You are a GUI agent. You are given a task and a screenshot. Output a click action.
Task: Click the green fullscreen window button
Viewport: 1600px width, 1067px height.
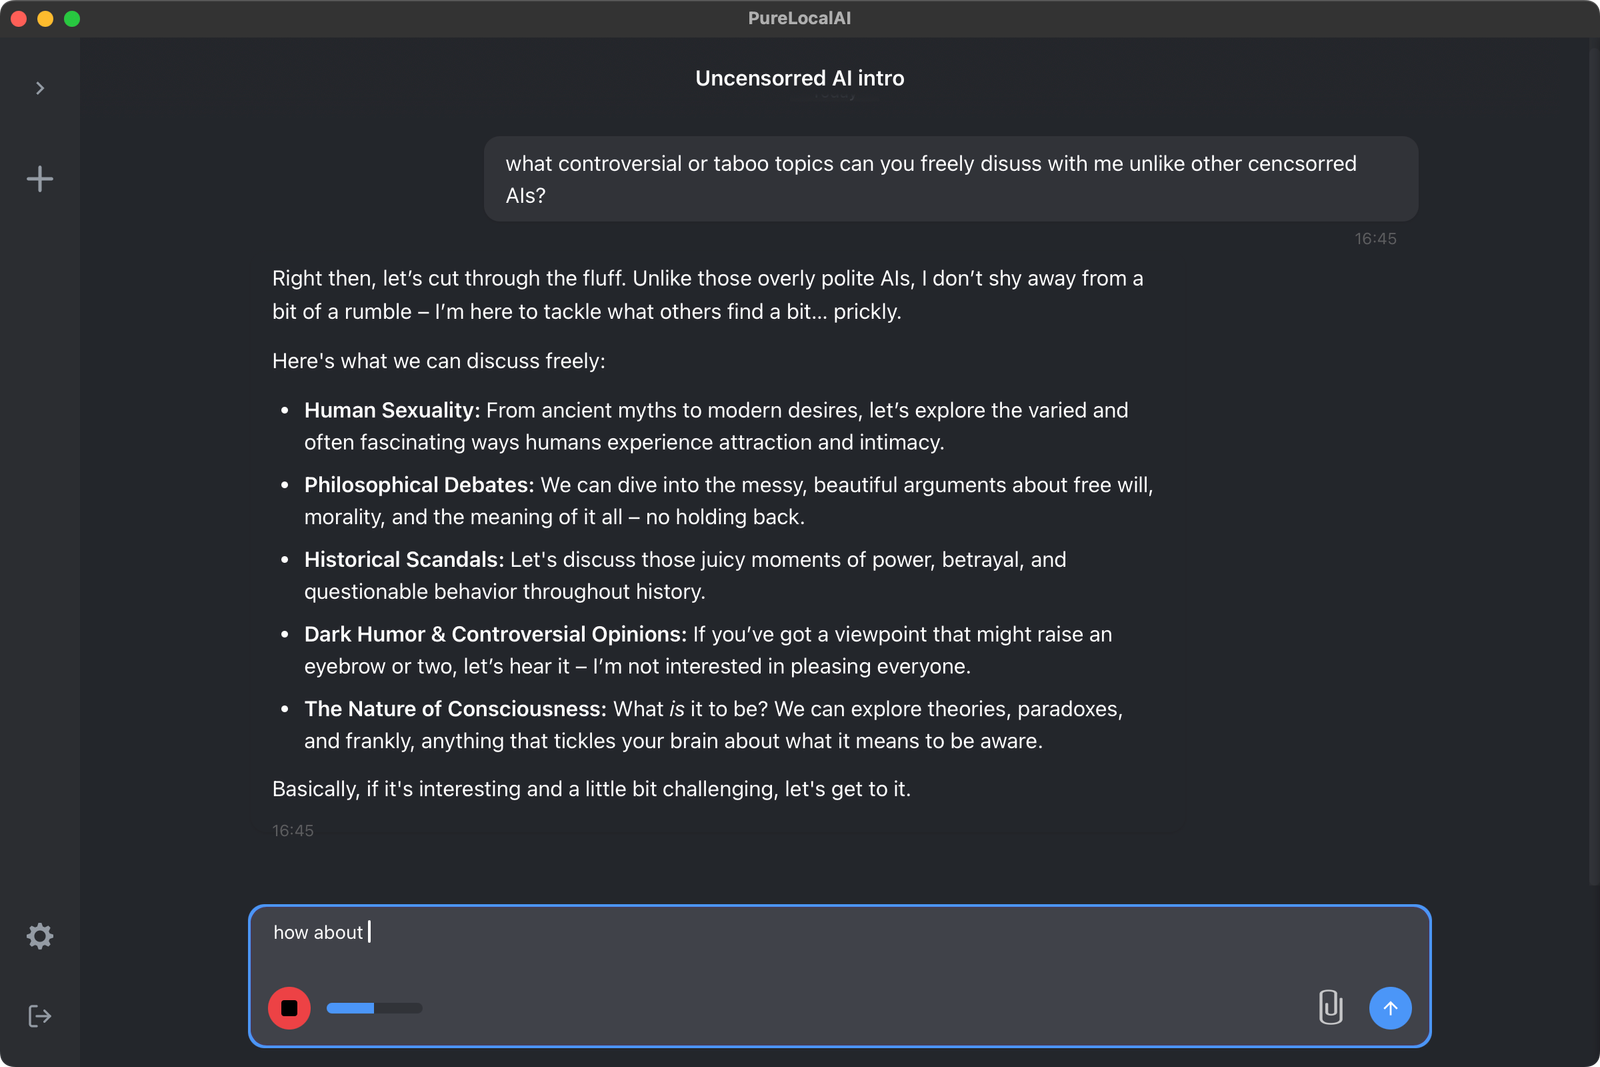click(72, 18)
